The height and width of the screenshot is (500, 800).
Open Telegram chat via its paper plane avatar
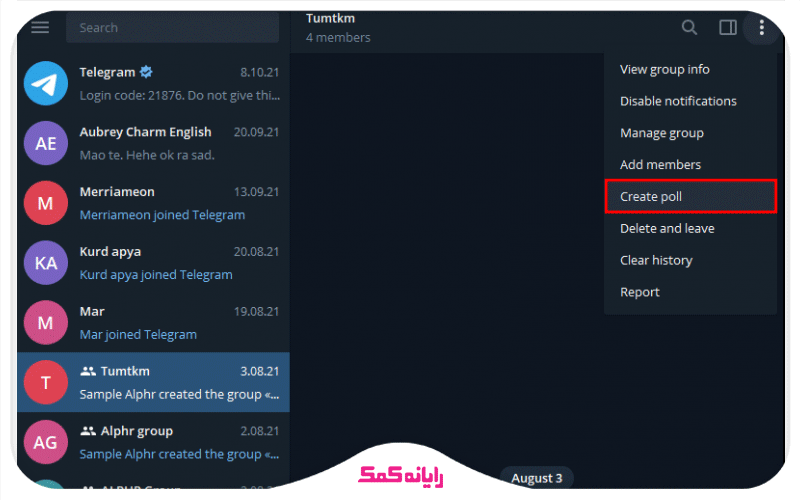pos(46,83)
